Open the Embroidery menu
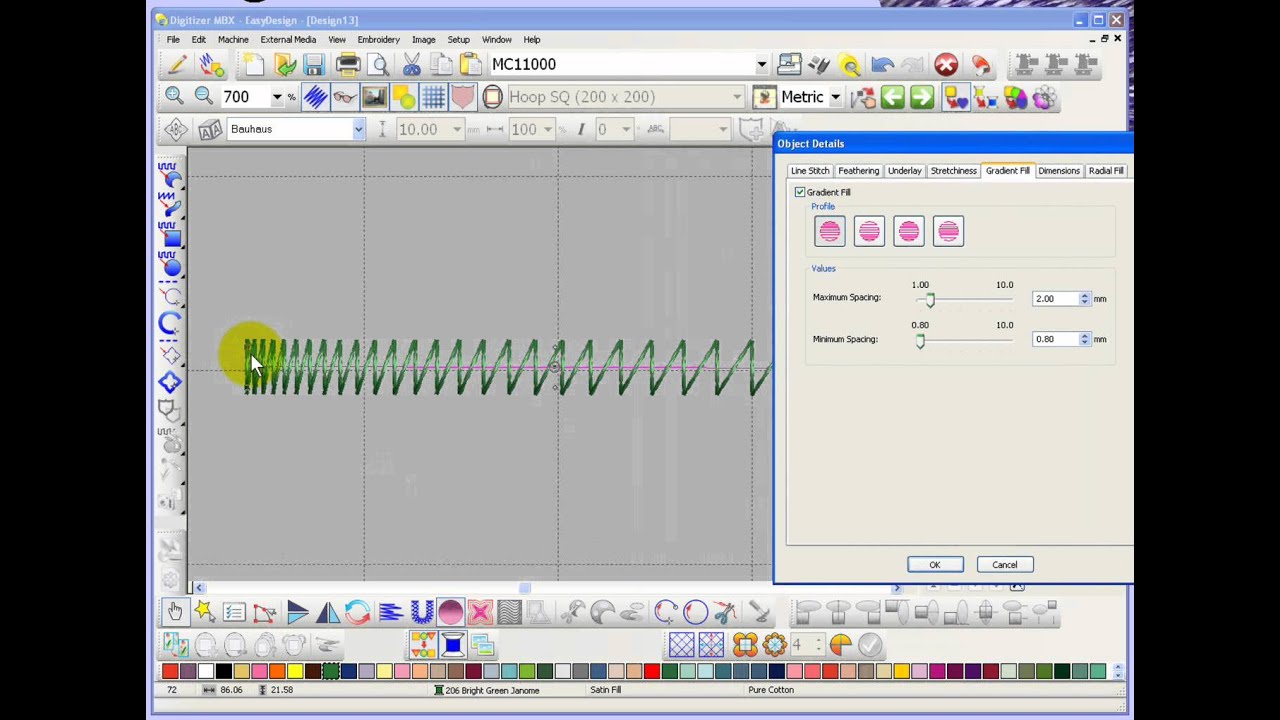This screenshot has height=720, width=1280. 378,40
